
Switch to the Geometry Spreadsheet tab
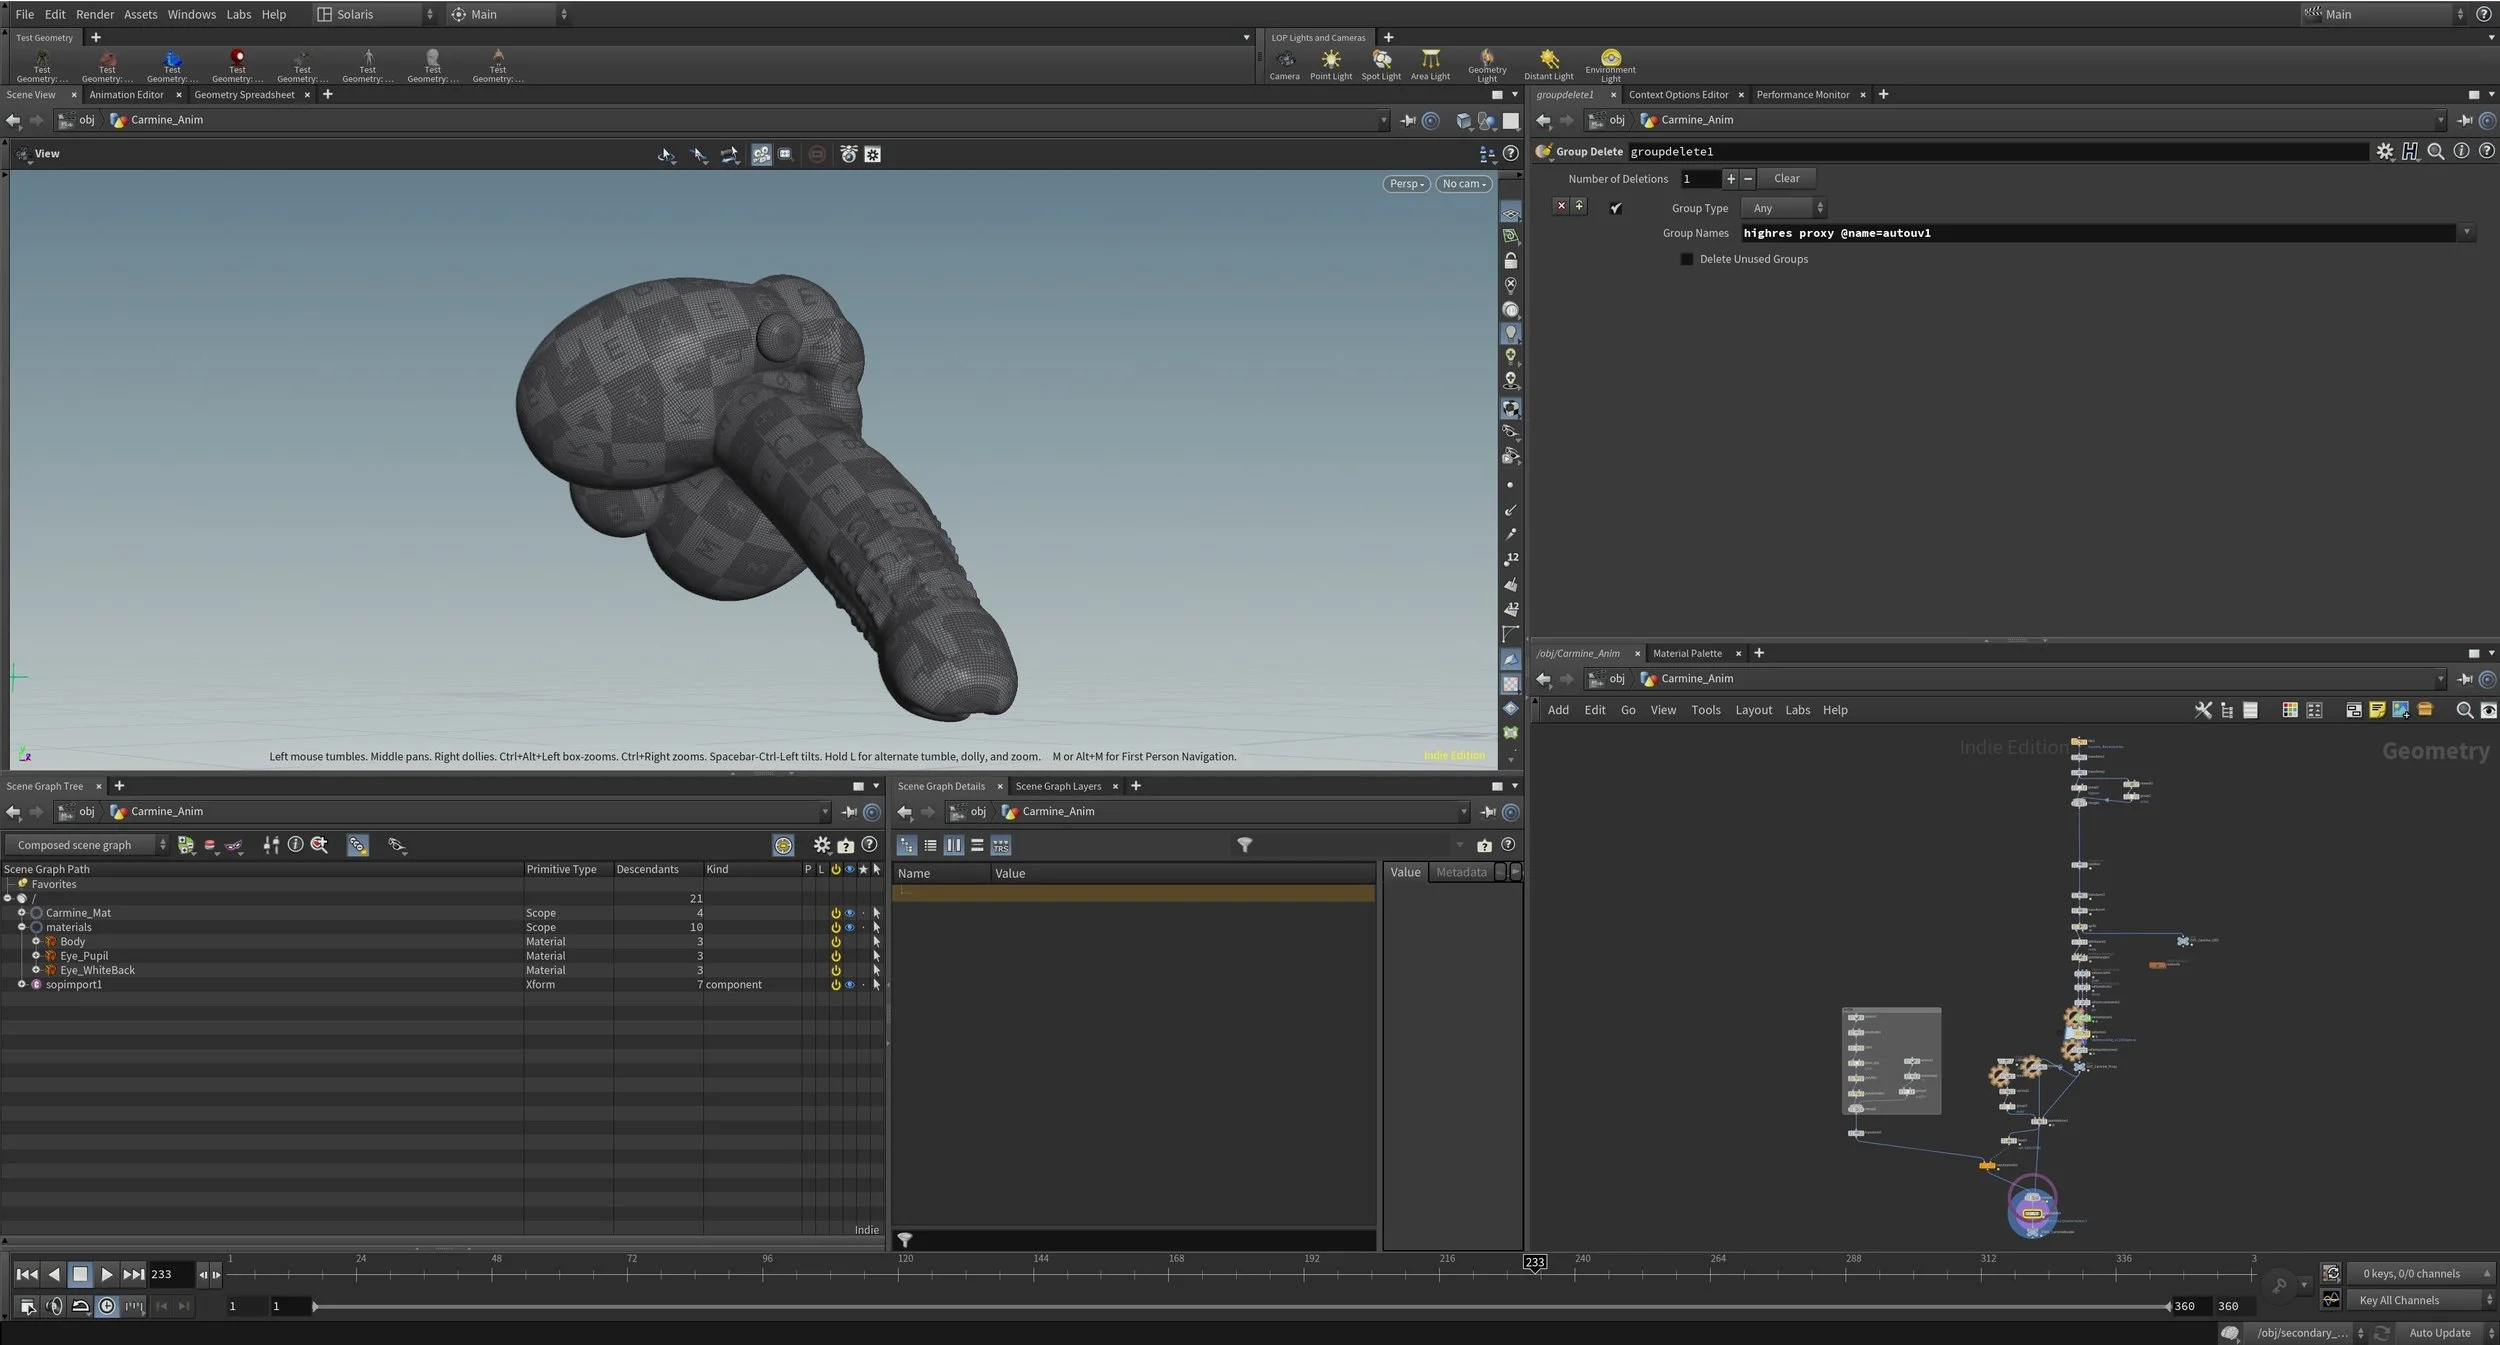tap(244, 95)
